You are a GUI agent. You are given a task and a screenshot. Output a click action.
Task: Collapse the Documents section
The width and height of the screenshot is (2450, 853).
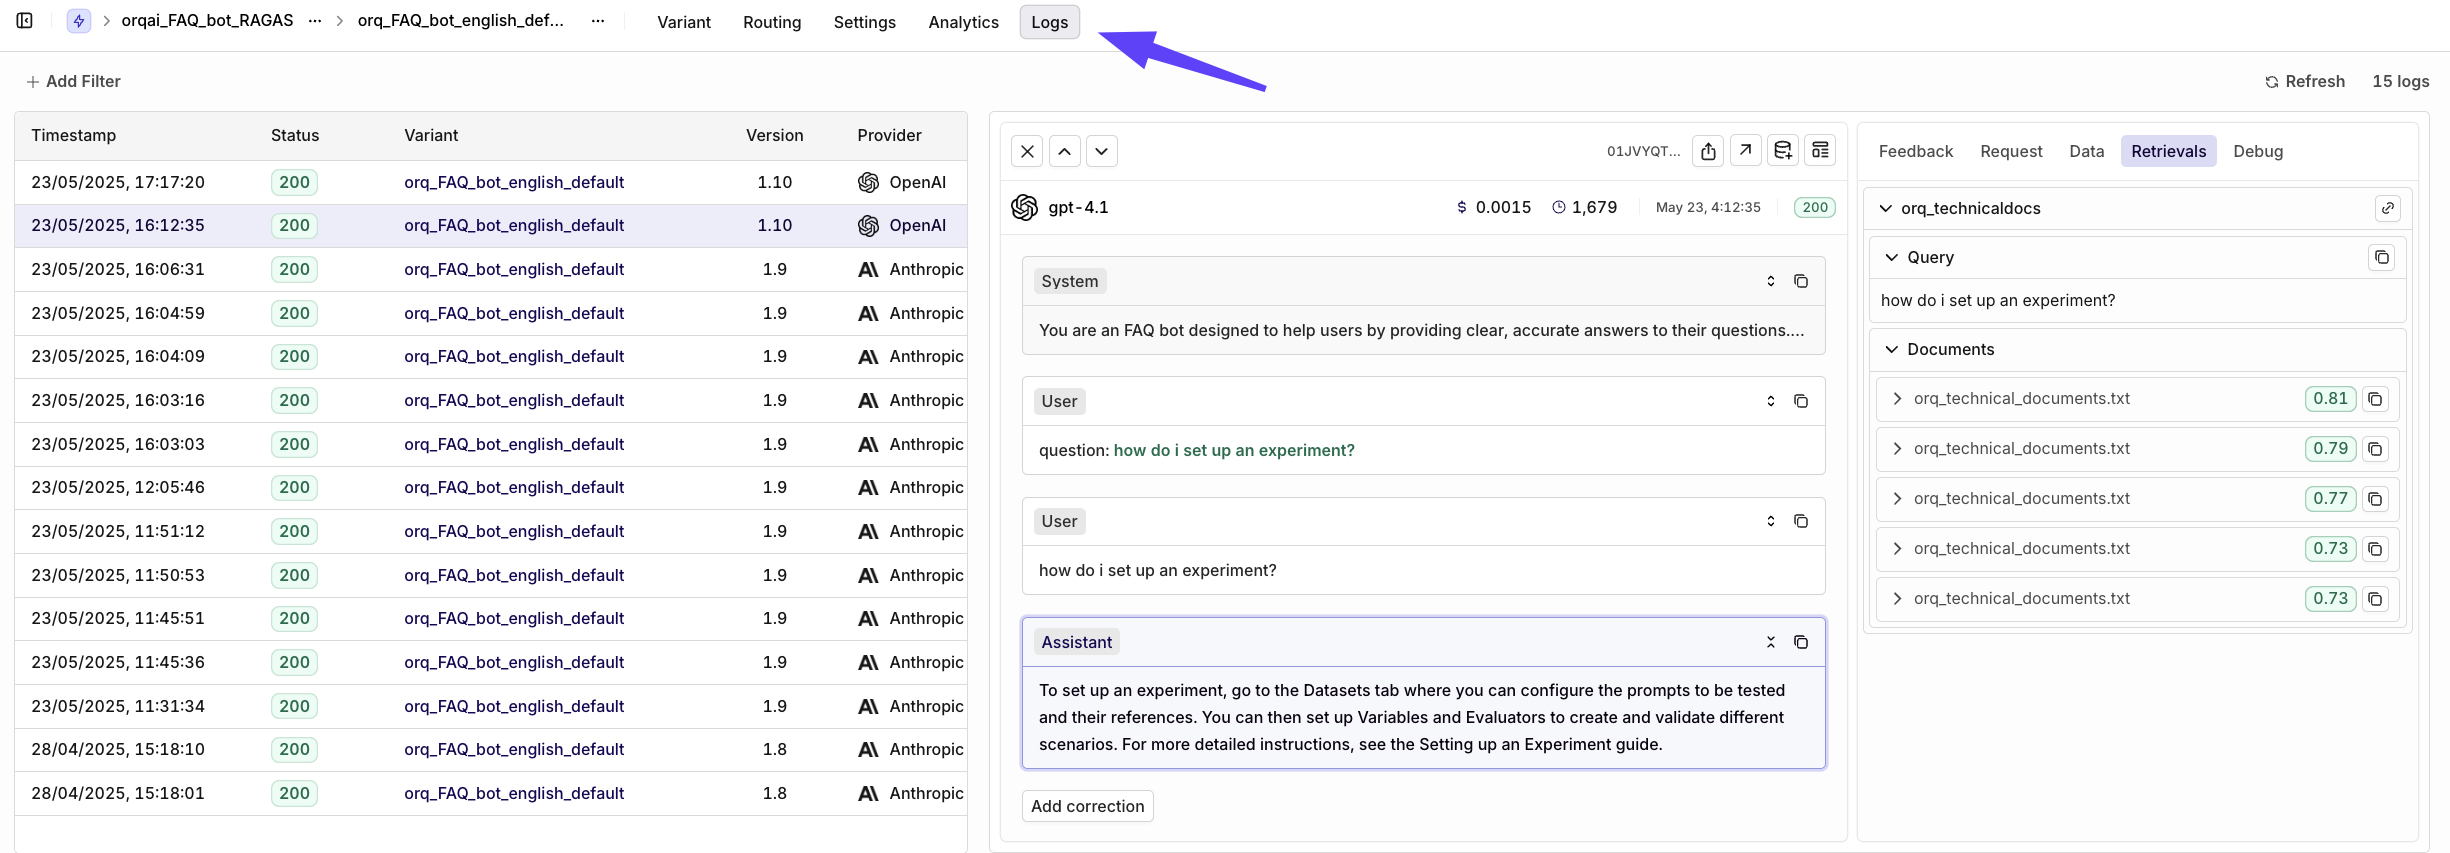1892,349
